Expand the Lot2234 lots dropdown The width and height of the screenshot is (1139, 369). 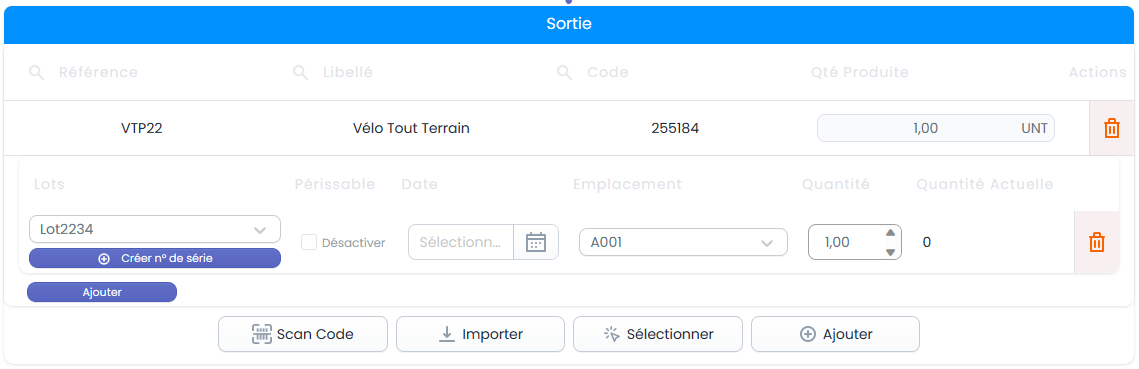click(155, 230)
